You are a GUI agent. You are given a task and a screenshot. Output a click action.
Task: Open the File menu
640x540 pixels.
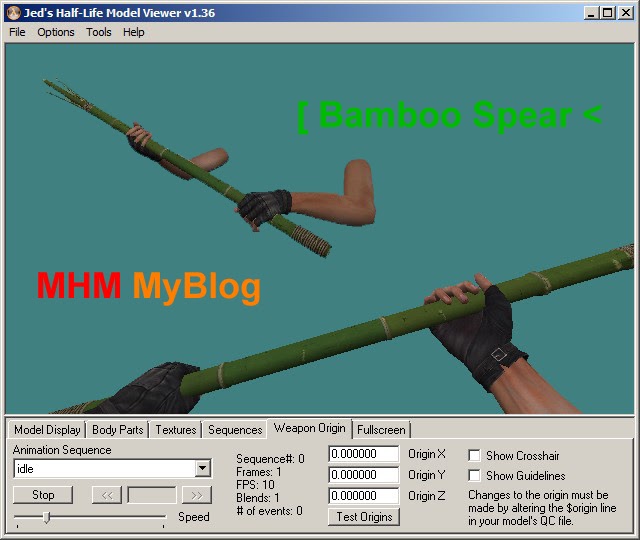pos(17,32)
